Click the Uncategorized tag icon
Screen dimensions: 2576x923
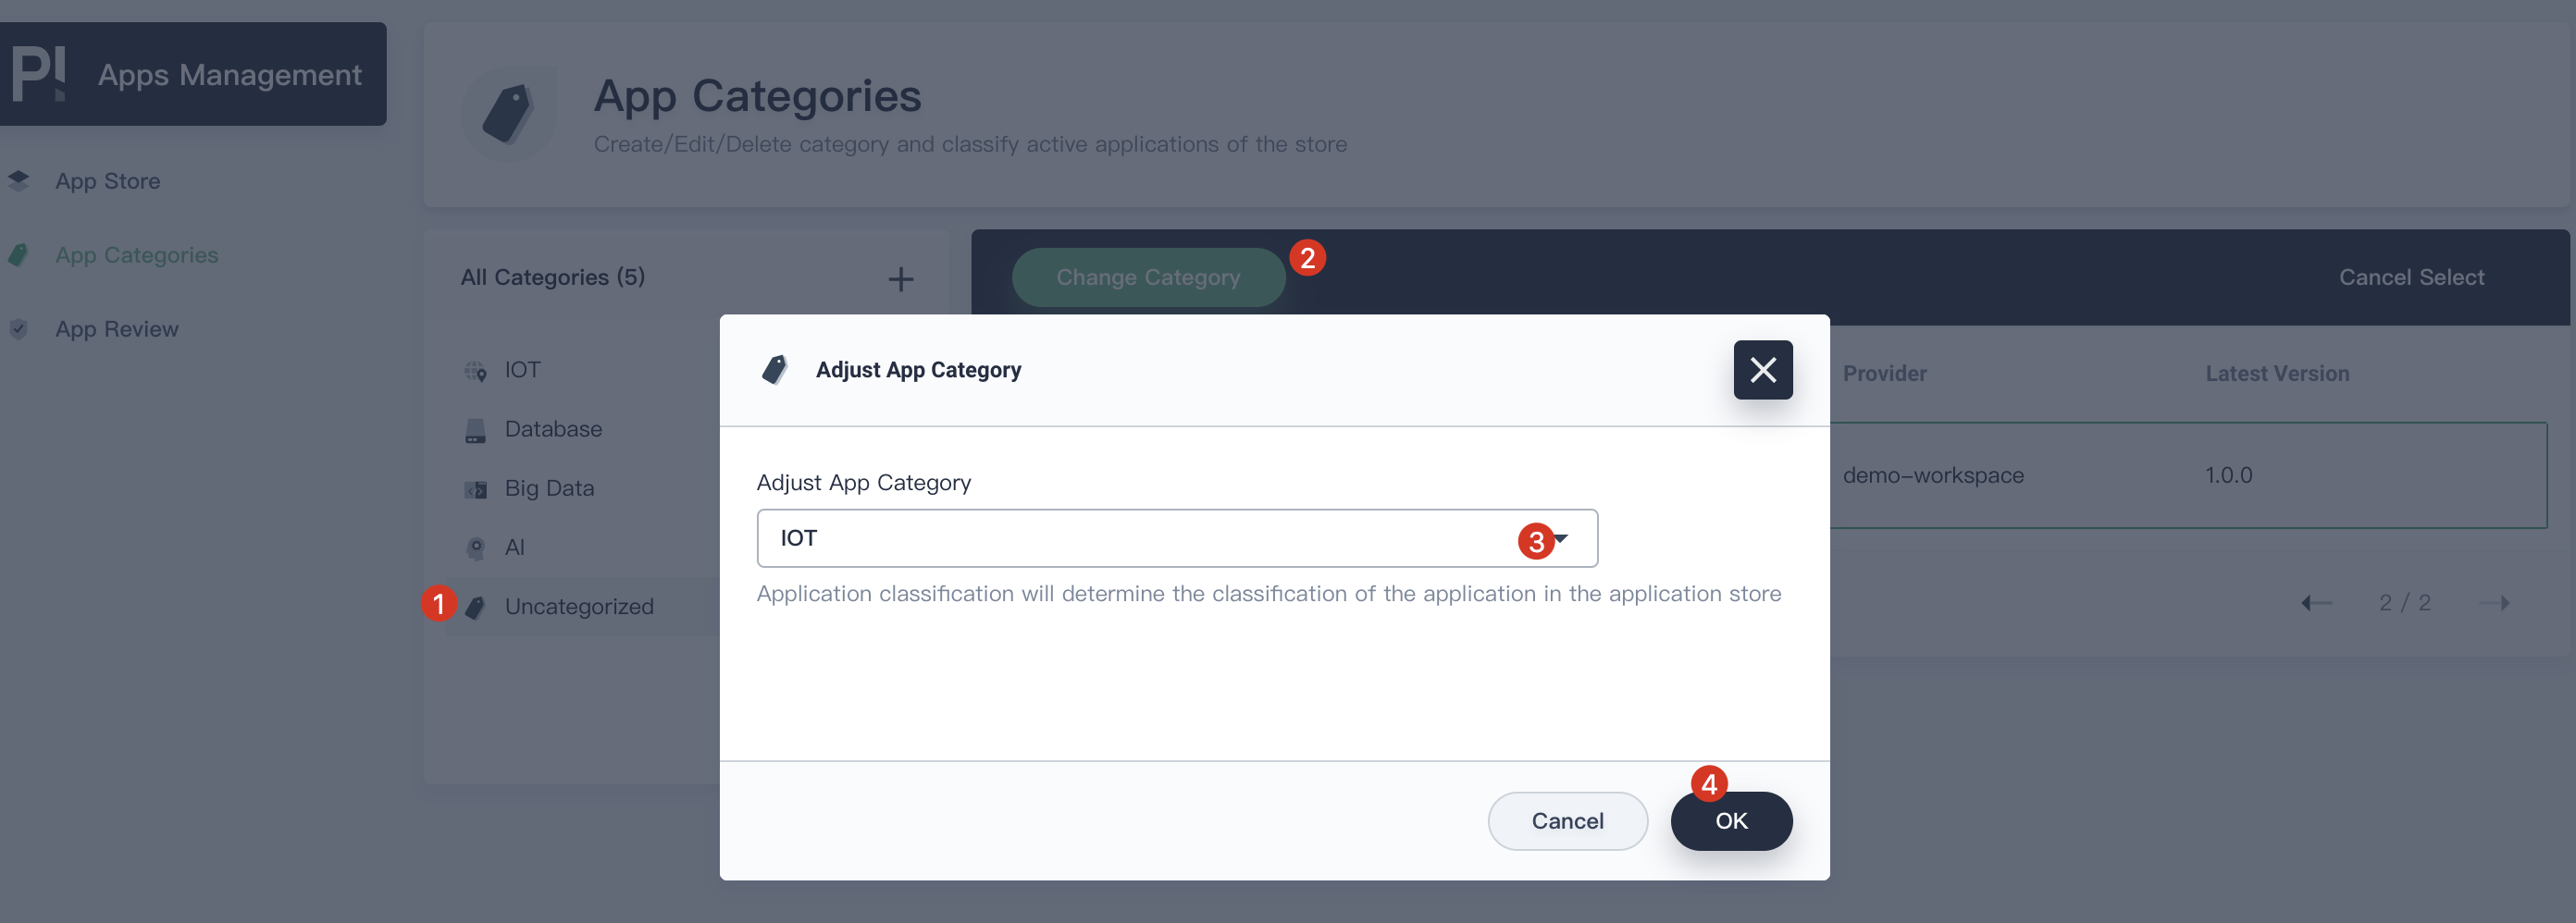tap(475, 607)
